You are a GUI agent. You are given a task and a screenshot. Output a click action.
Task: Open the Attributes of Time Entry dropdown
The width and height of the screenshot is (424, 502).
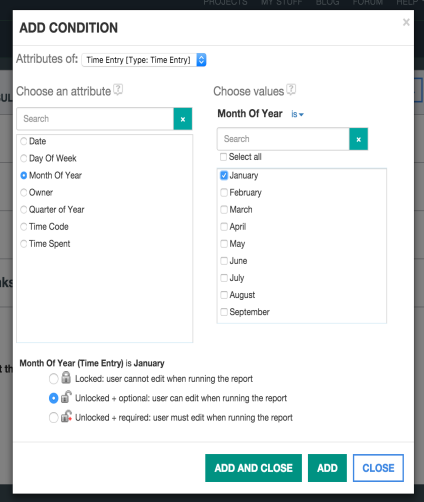click(144, 60)
